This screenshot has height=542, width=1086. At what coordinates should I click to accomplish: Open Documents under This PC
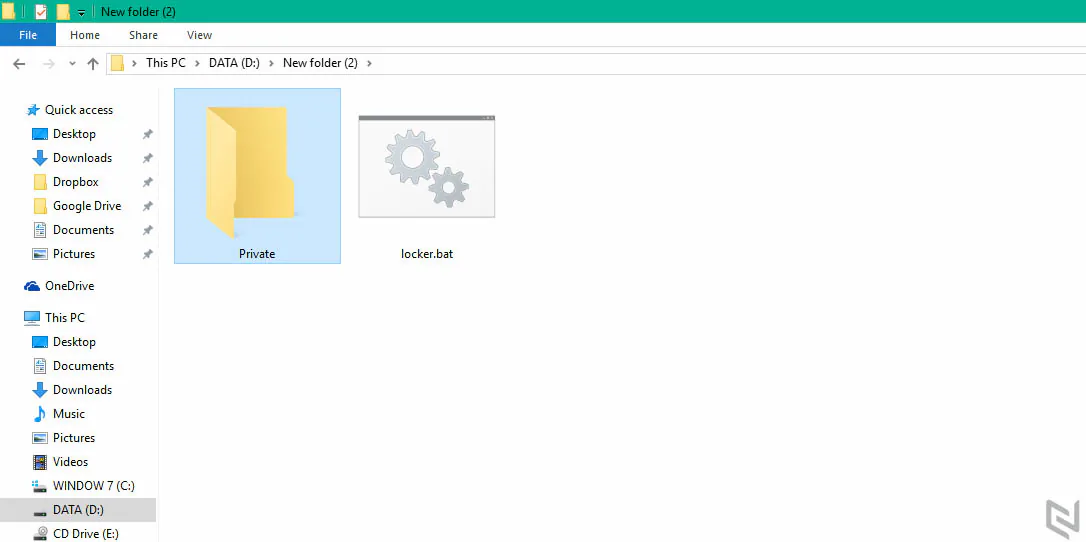tap(83, 366)
